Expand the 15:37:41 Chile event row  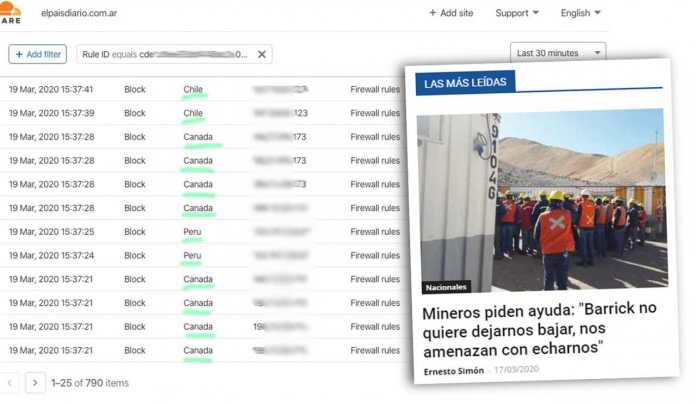(150, 89)
